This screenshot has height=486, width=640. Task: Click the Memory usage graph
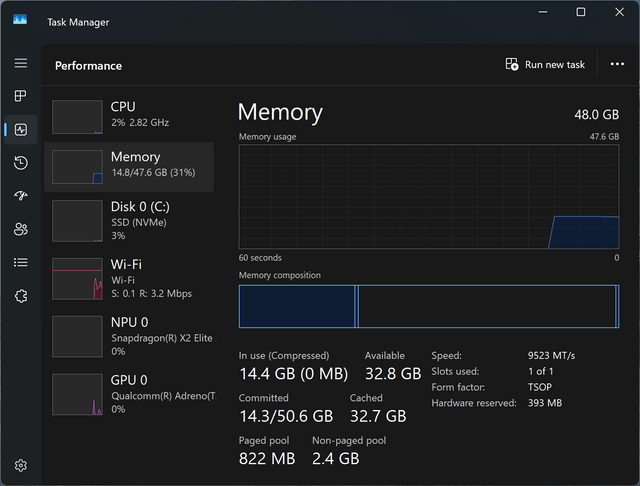pyautogui.click(x=429, y=197)
